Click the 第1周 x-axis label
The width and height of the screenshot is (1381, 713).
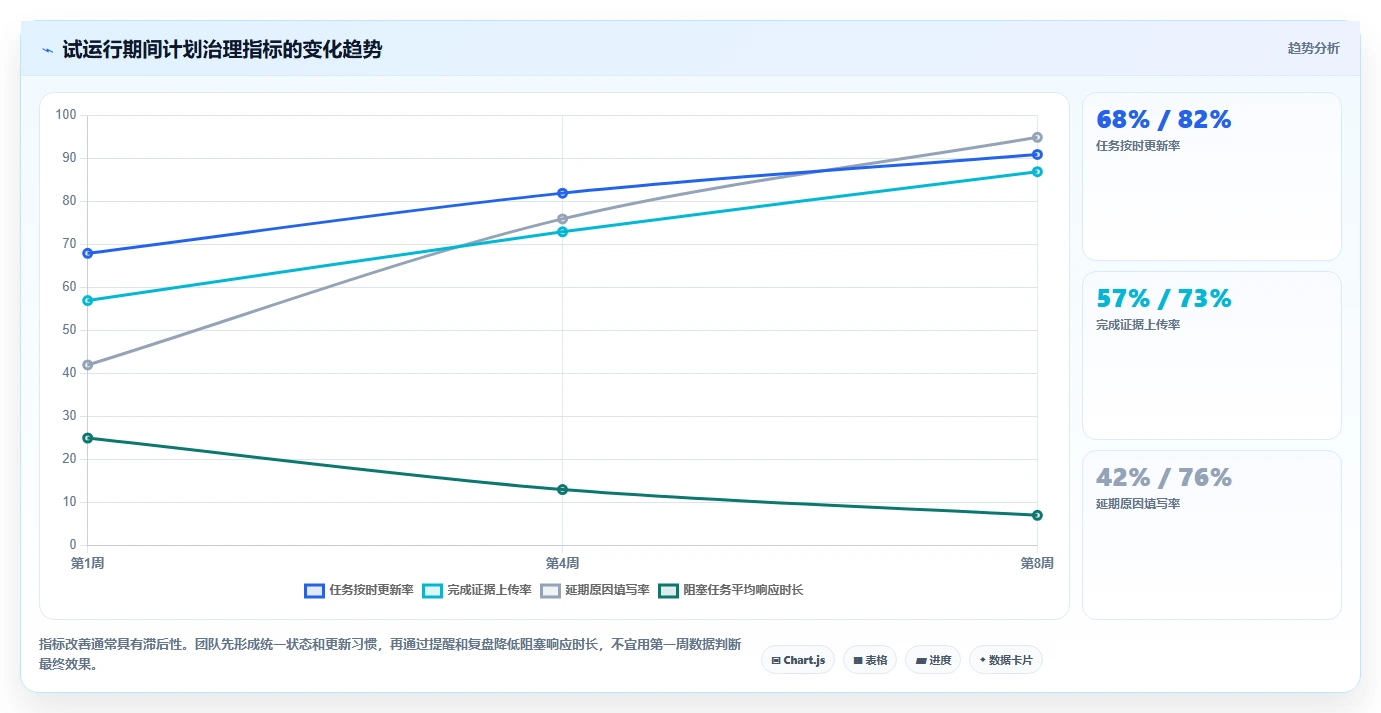pos(88,563)
